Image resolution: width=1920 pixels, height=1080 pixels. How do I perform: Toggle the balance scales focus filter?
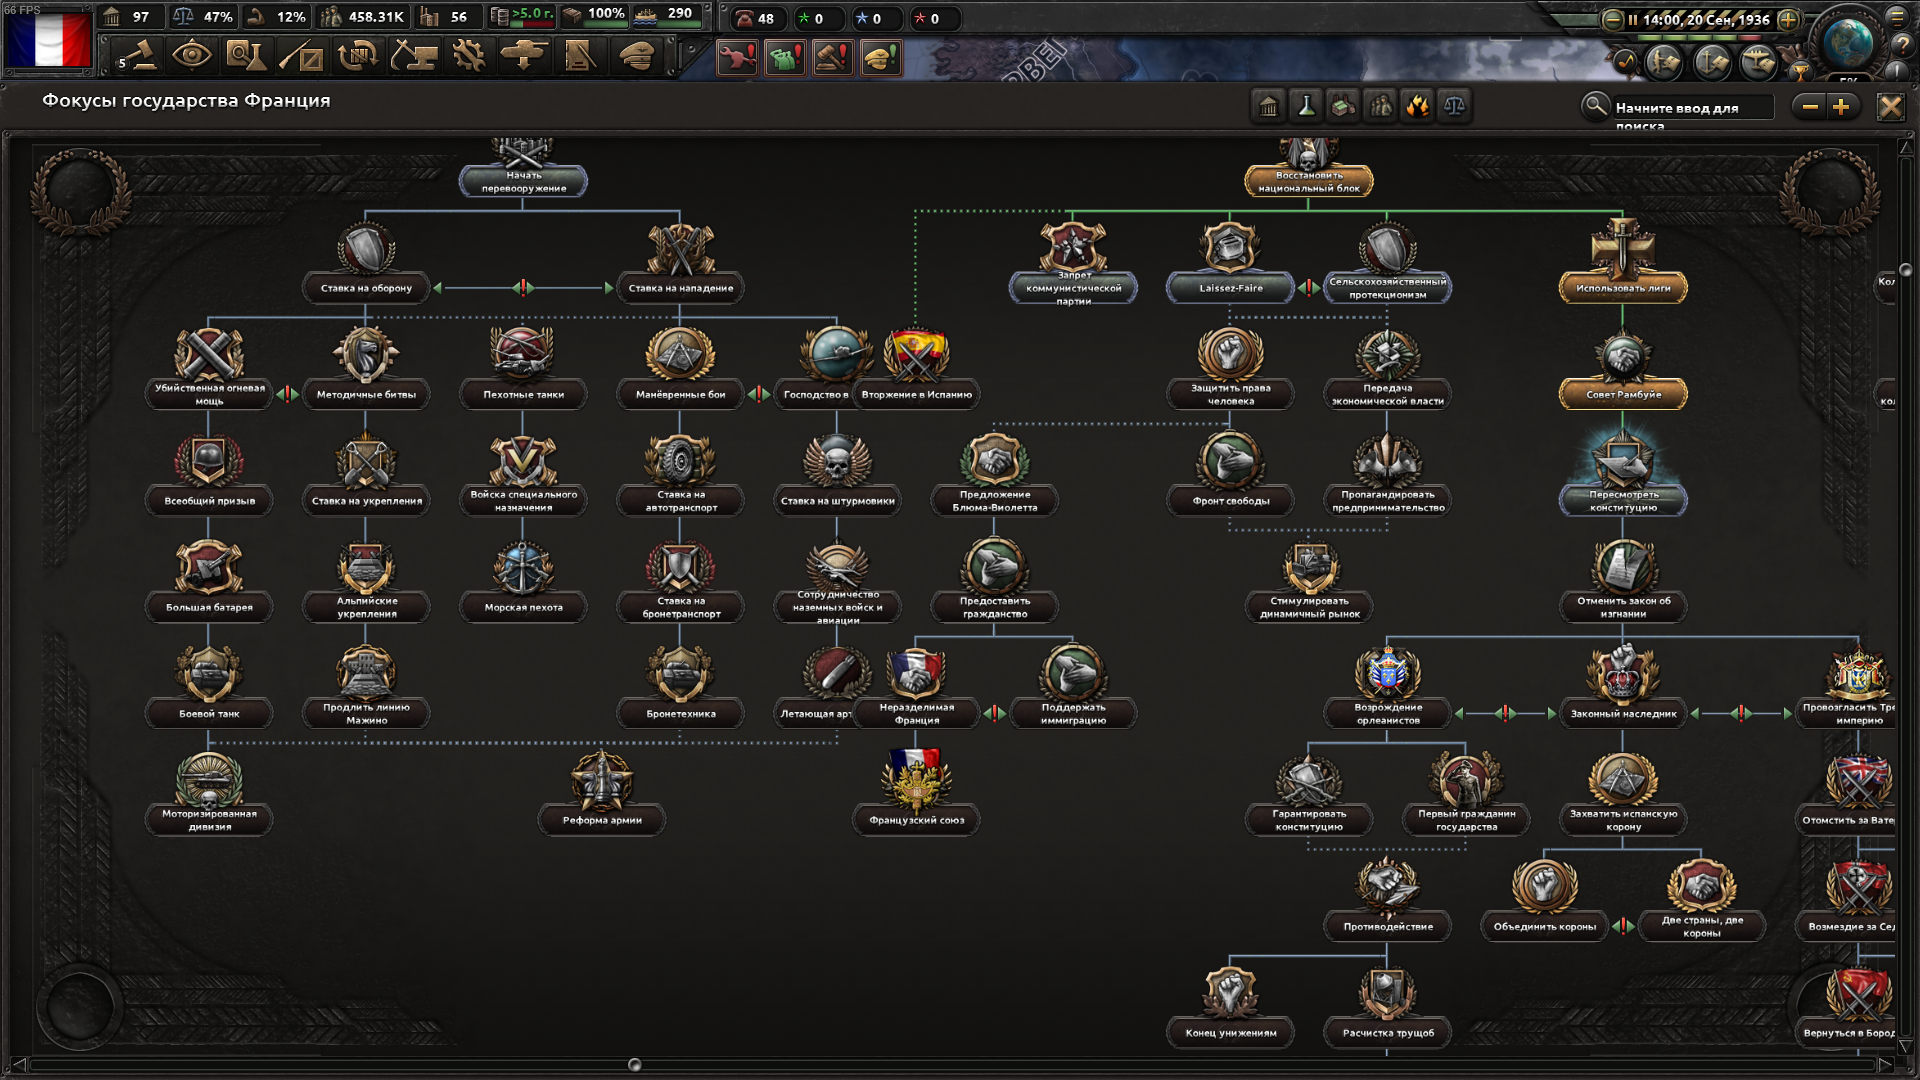point(1454,106)
